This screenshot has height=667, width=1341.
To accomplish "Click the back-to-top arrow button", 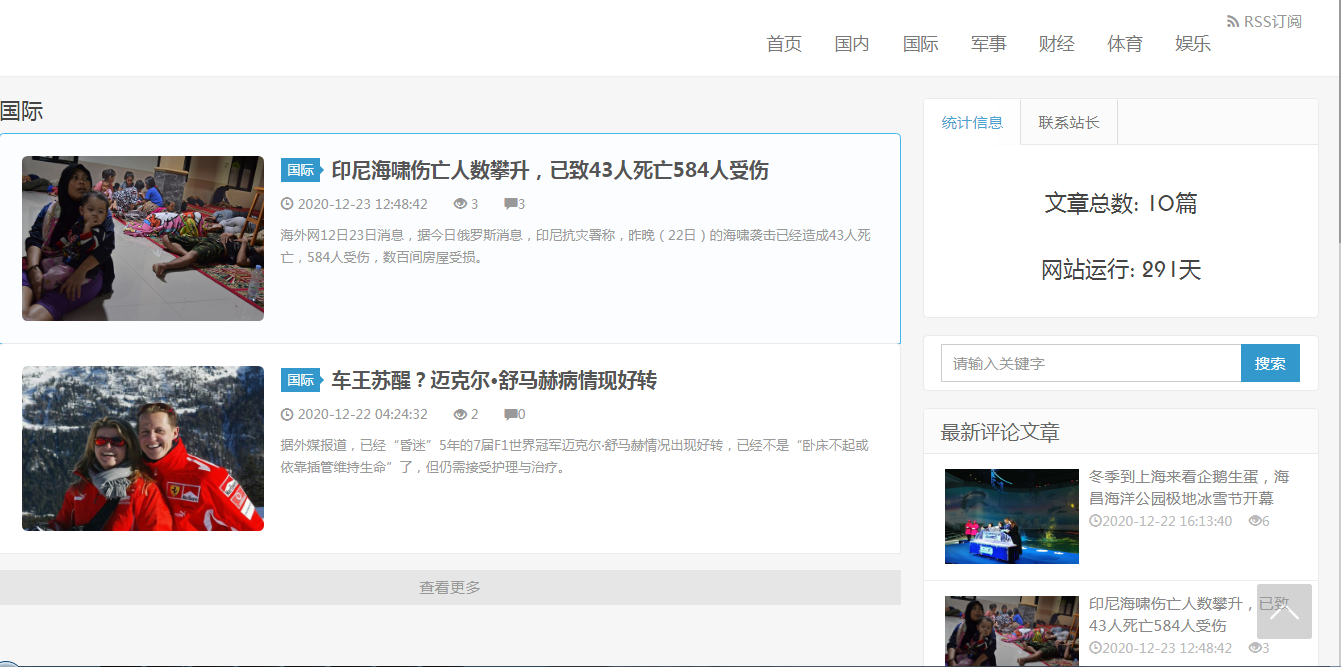I will (x=1284, y=611).
